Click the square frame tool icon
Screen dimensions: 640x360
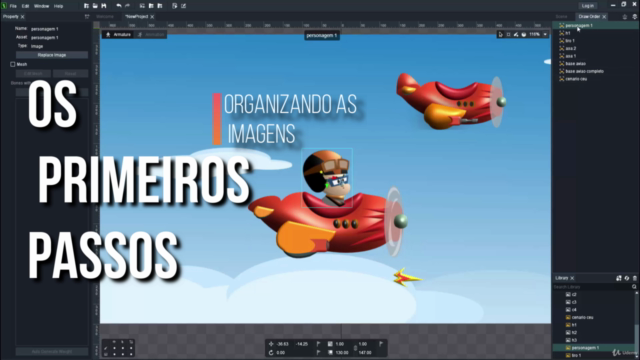pyautogui.click(x=509, y=35)
